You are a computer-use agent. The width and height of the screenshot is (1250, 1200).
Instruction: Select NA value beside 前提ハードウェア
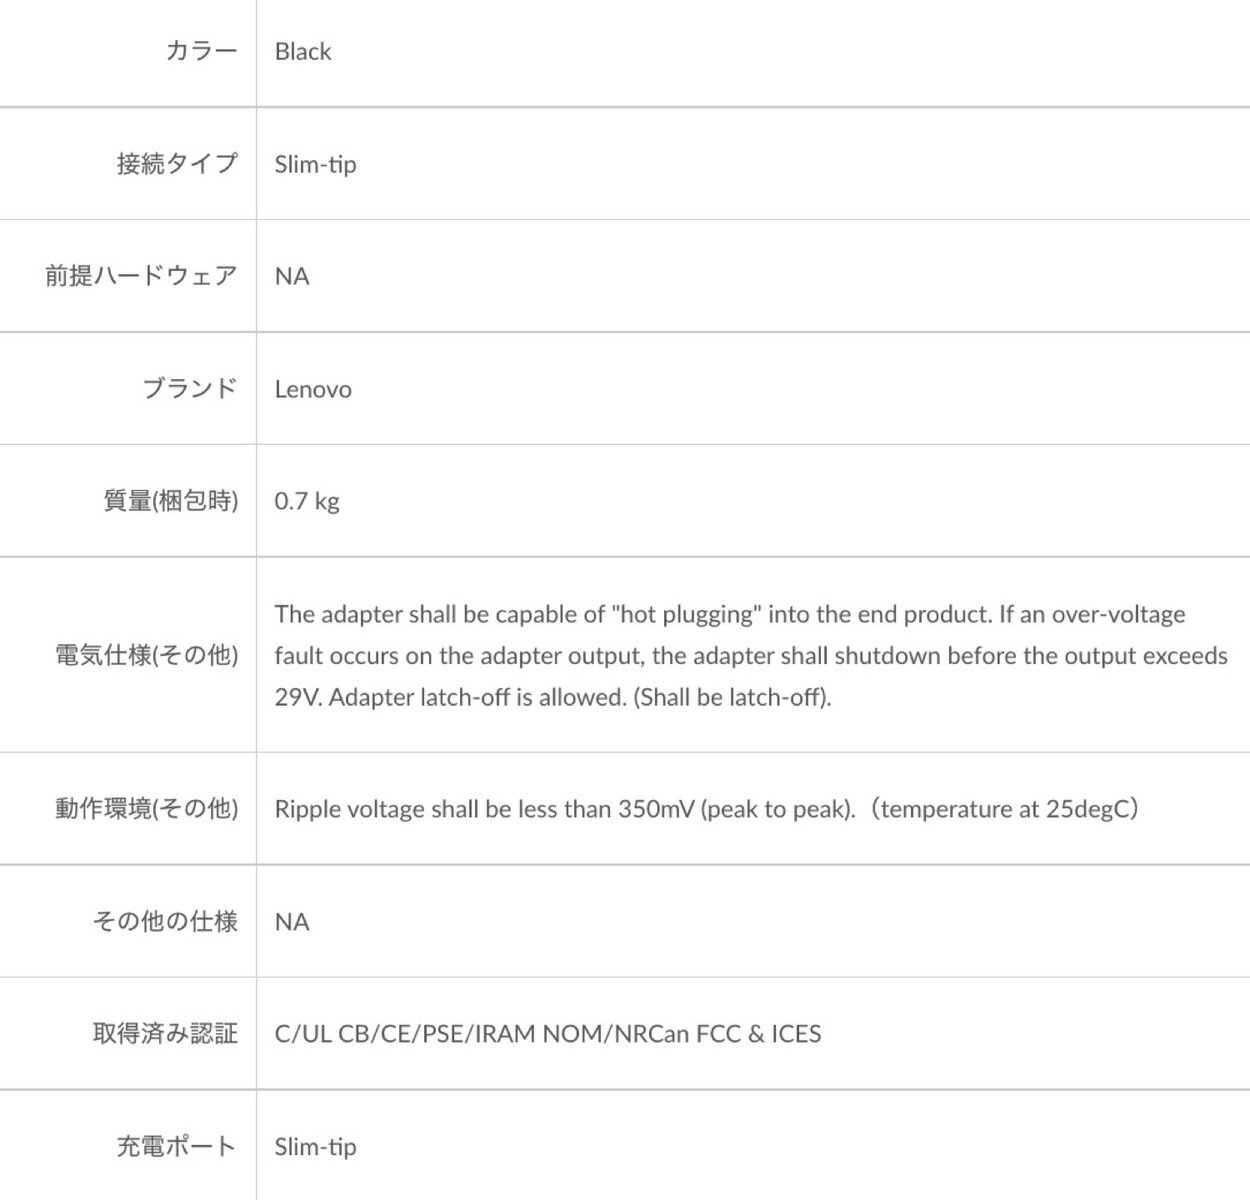292,277
